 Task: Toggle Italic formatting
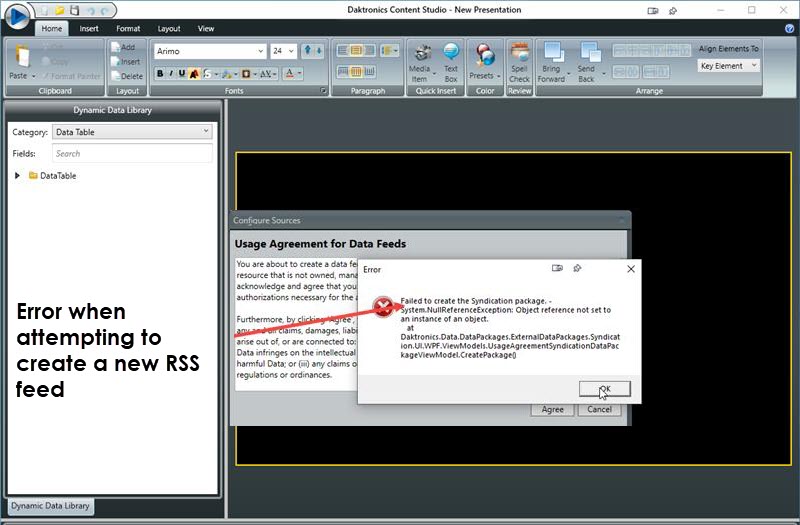coord(171,73)
